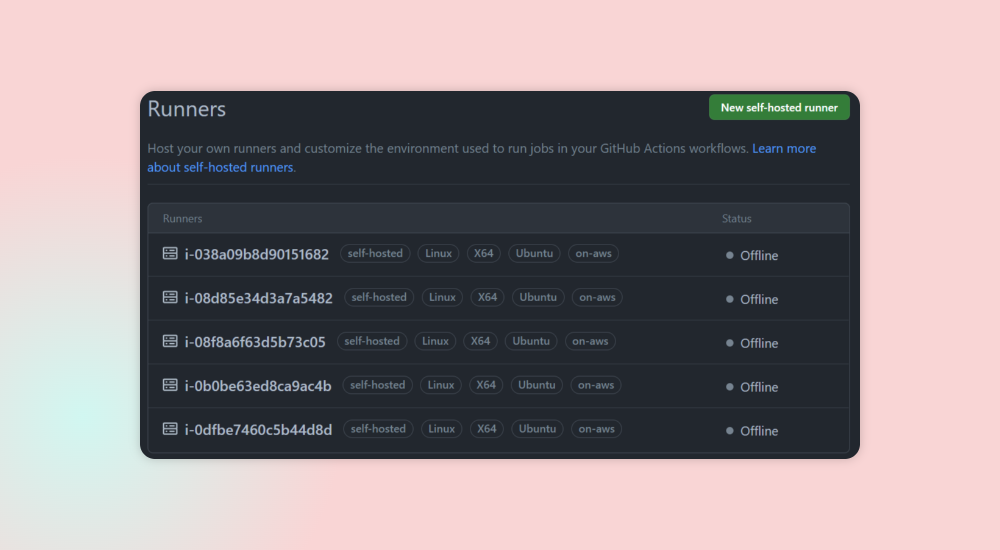Click server icon for runner i-038a09b8d90151682
The height and width of the screenshot is (550, 1000).
(x=170, y=253)
